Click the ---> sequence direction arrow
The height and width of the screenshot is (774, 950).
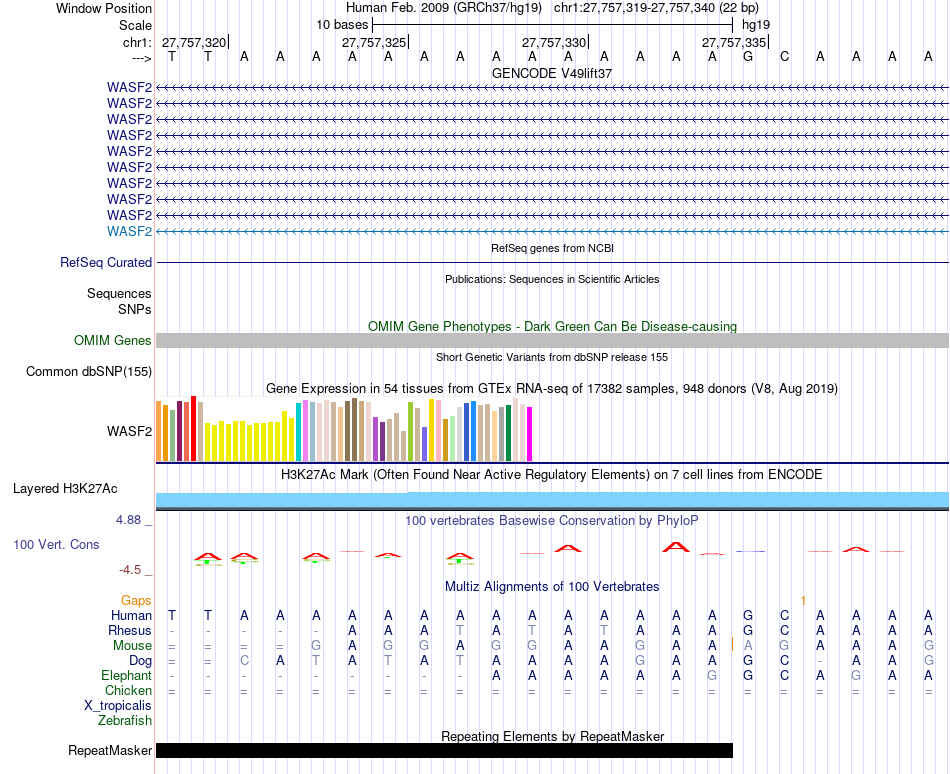[x=141, y=58]
